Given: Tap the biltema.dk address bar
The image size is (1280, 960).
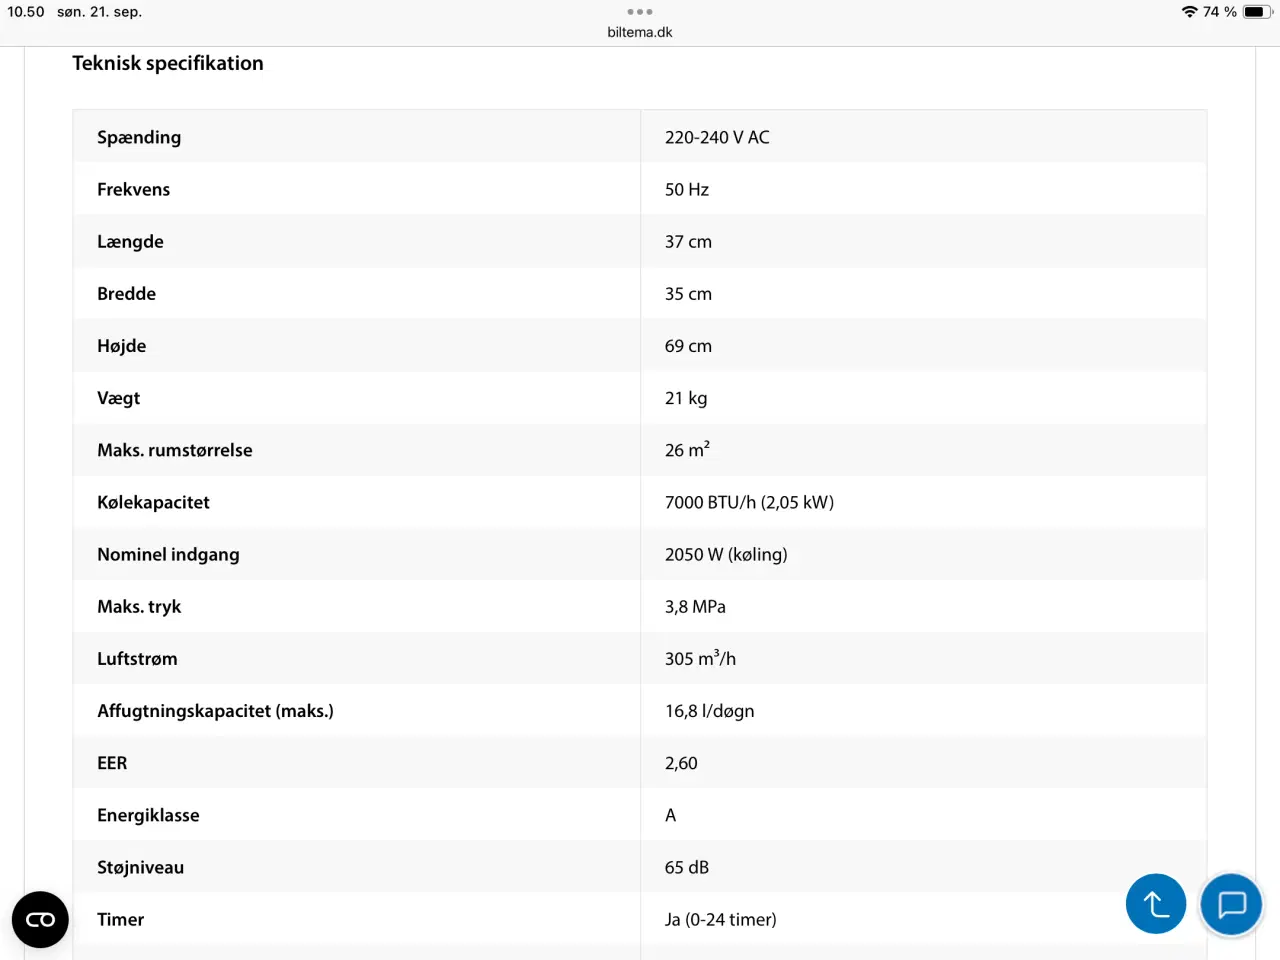Looking at the screenshot, I should 640,32.
